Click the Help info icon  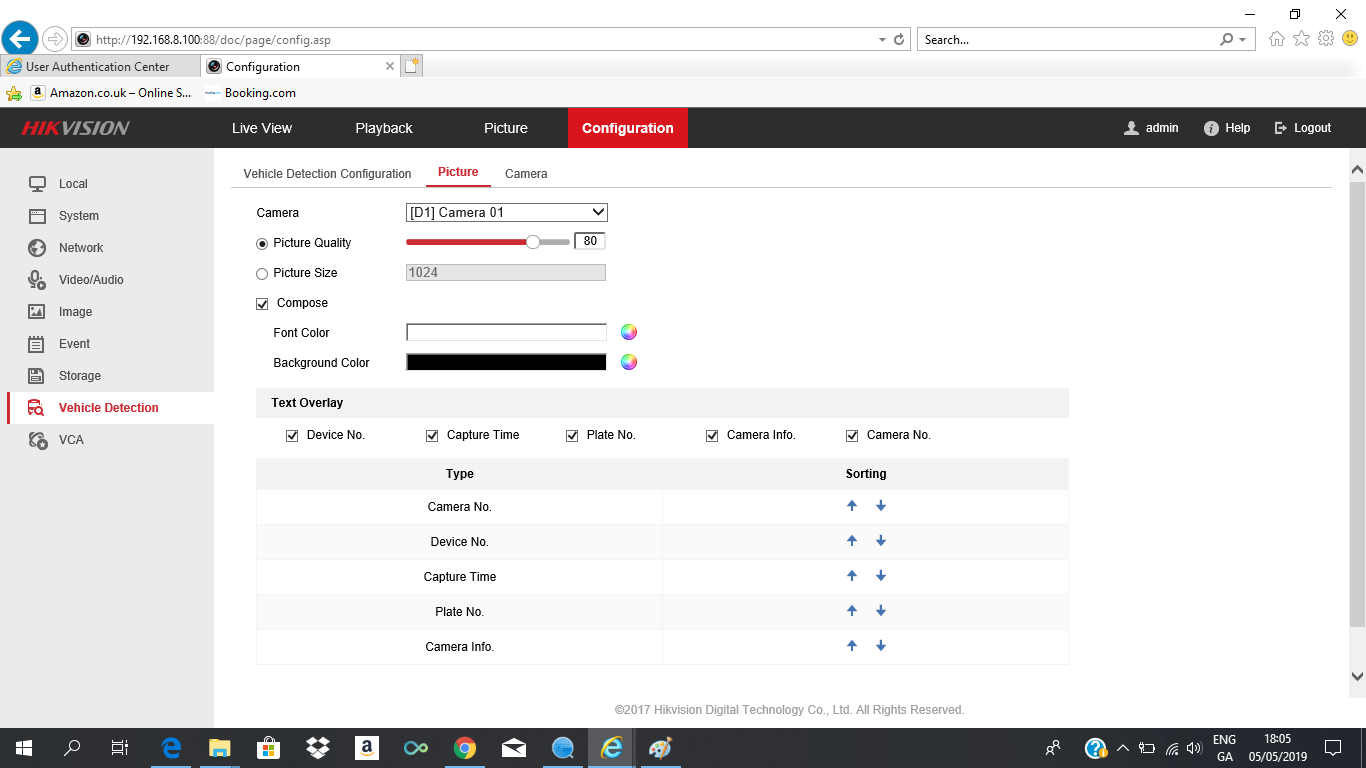1211,128
